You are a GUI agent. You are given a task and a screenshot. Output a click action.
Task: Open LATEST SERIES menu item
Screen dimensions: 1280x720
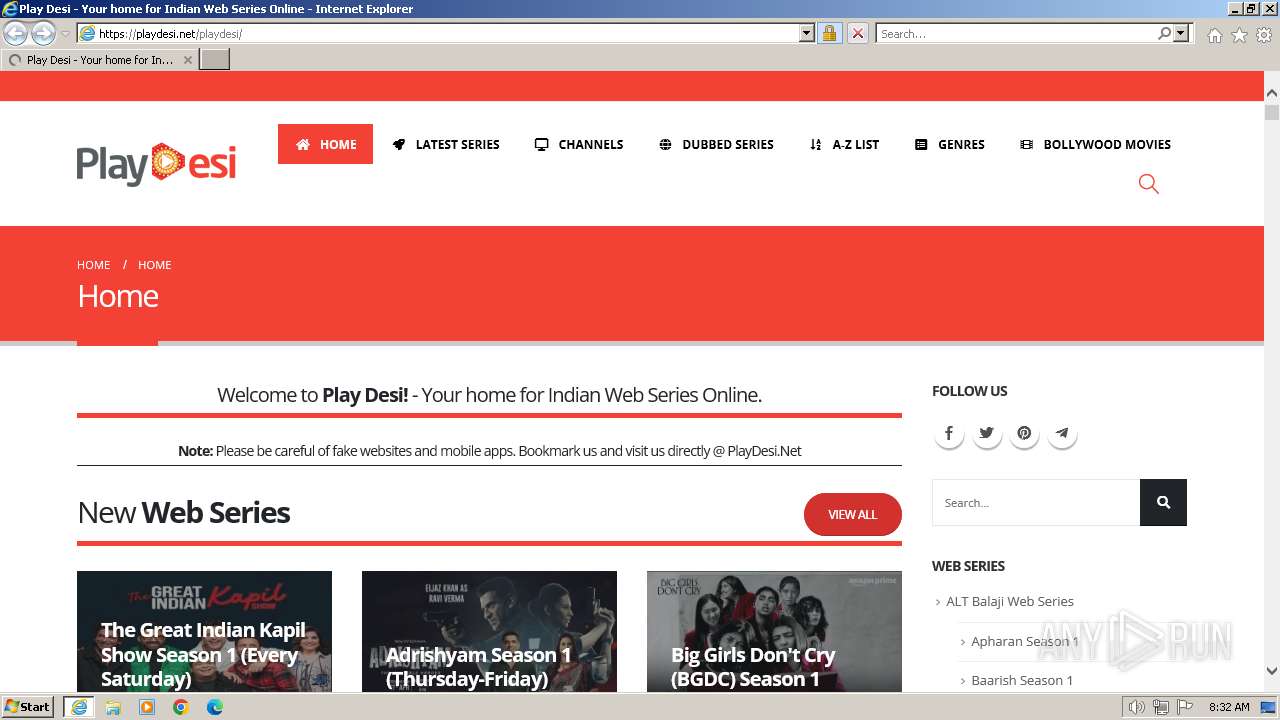[x=446, y=144]
